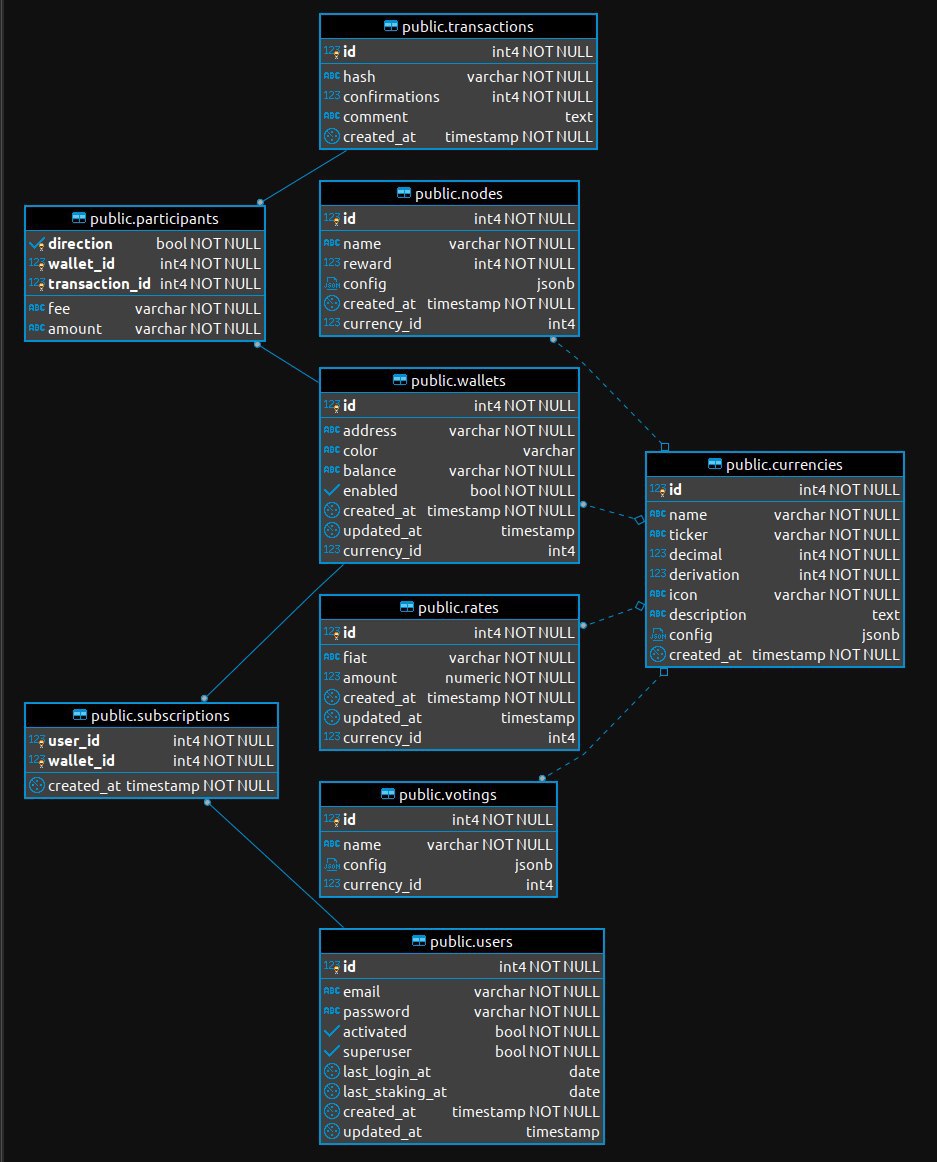
Task: Click the clock icon next to last_staking_at
Action: click(x=331, y=1092)
